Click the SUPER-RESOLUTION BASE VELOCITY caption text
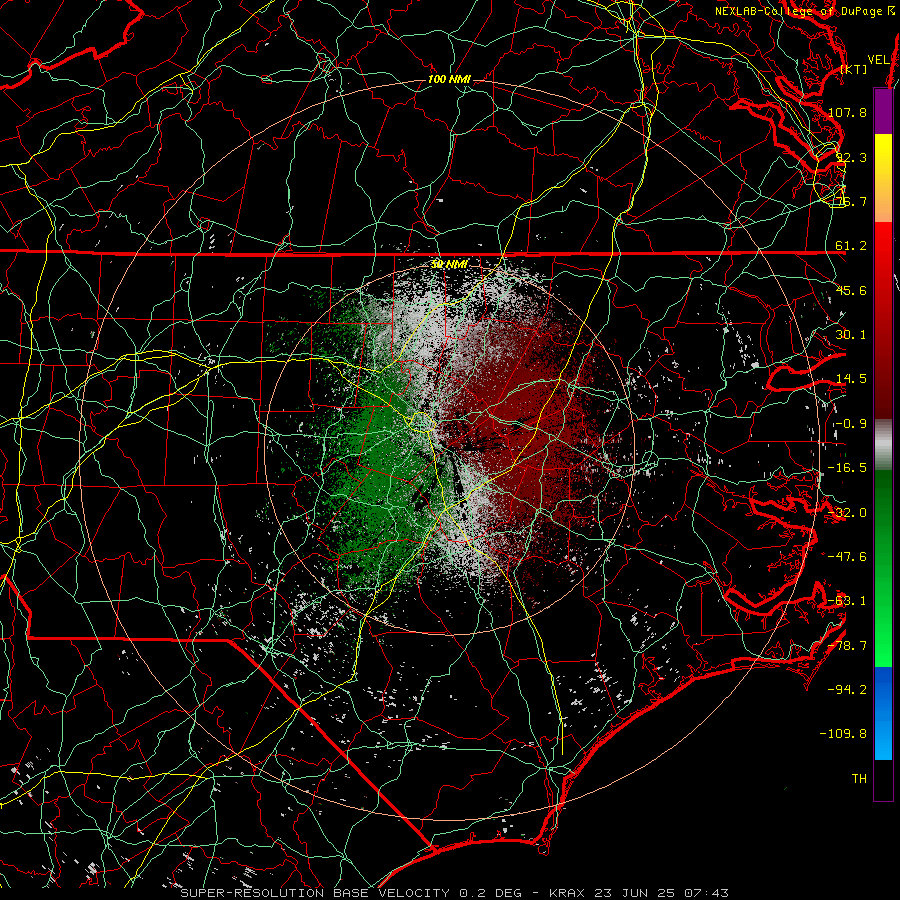Image resolution: width=900 pixels, height=900 pixels. click(x=315, y=893)
